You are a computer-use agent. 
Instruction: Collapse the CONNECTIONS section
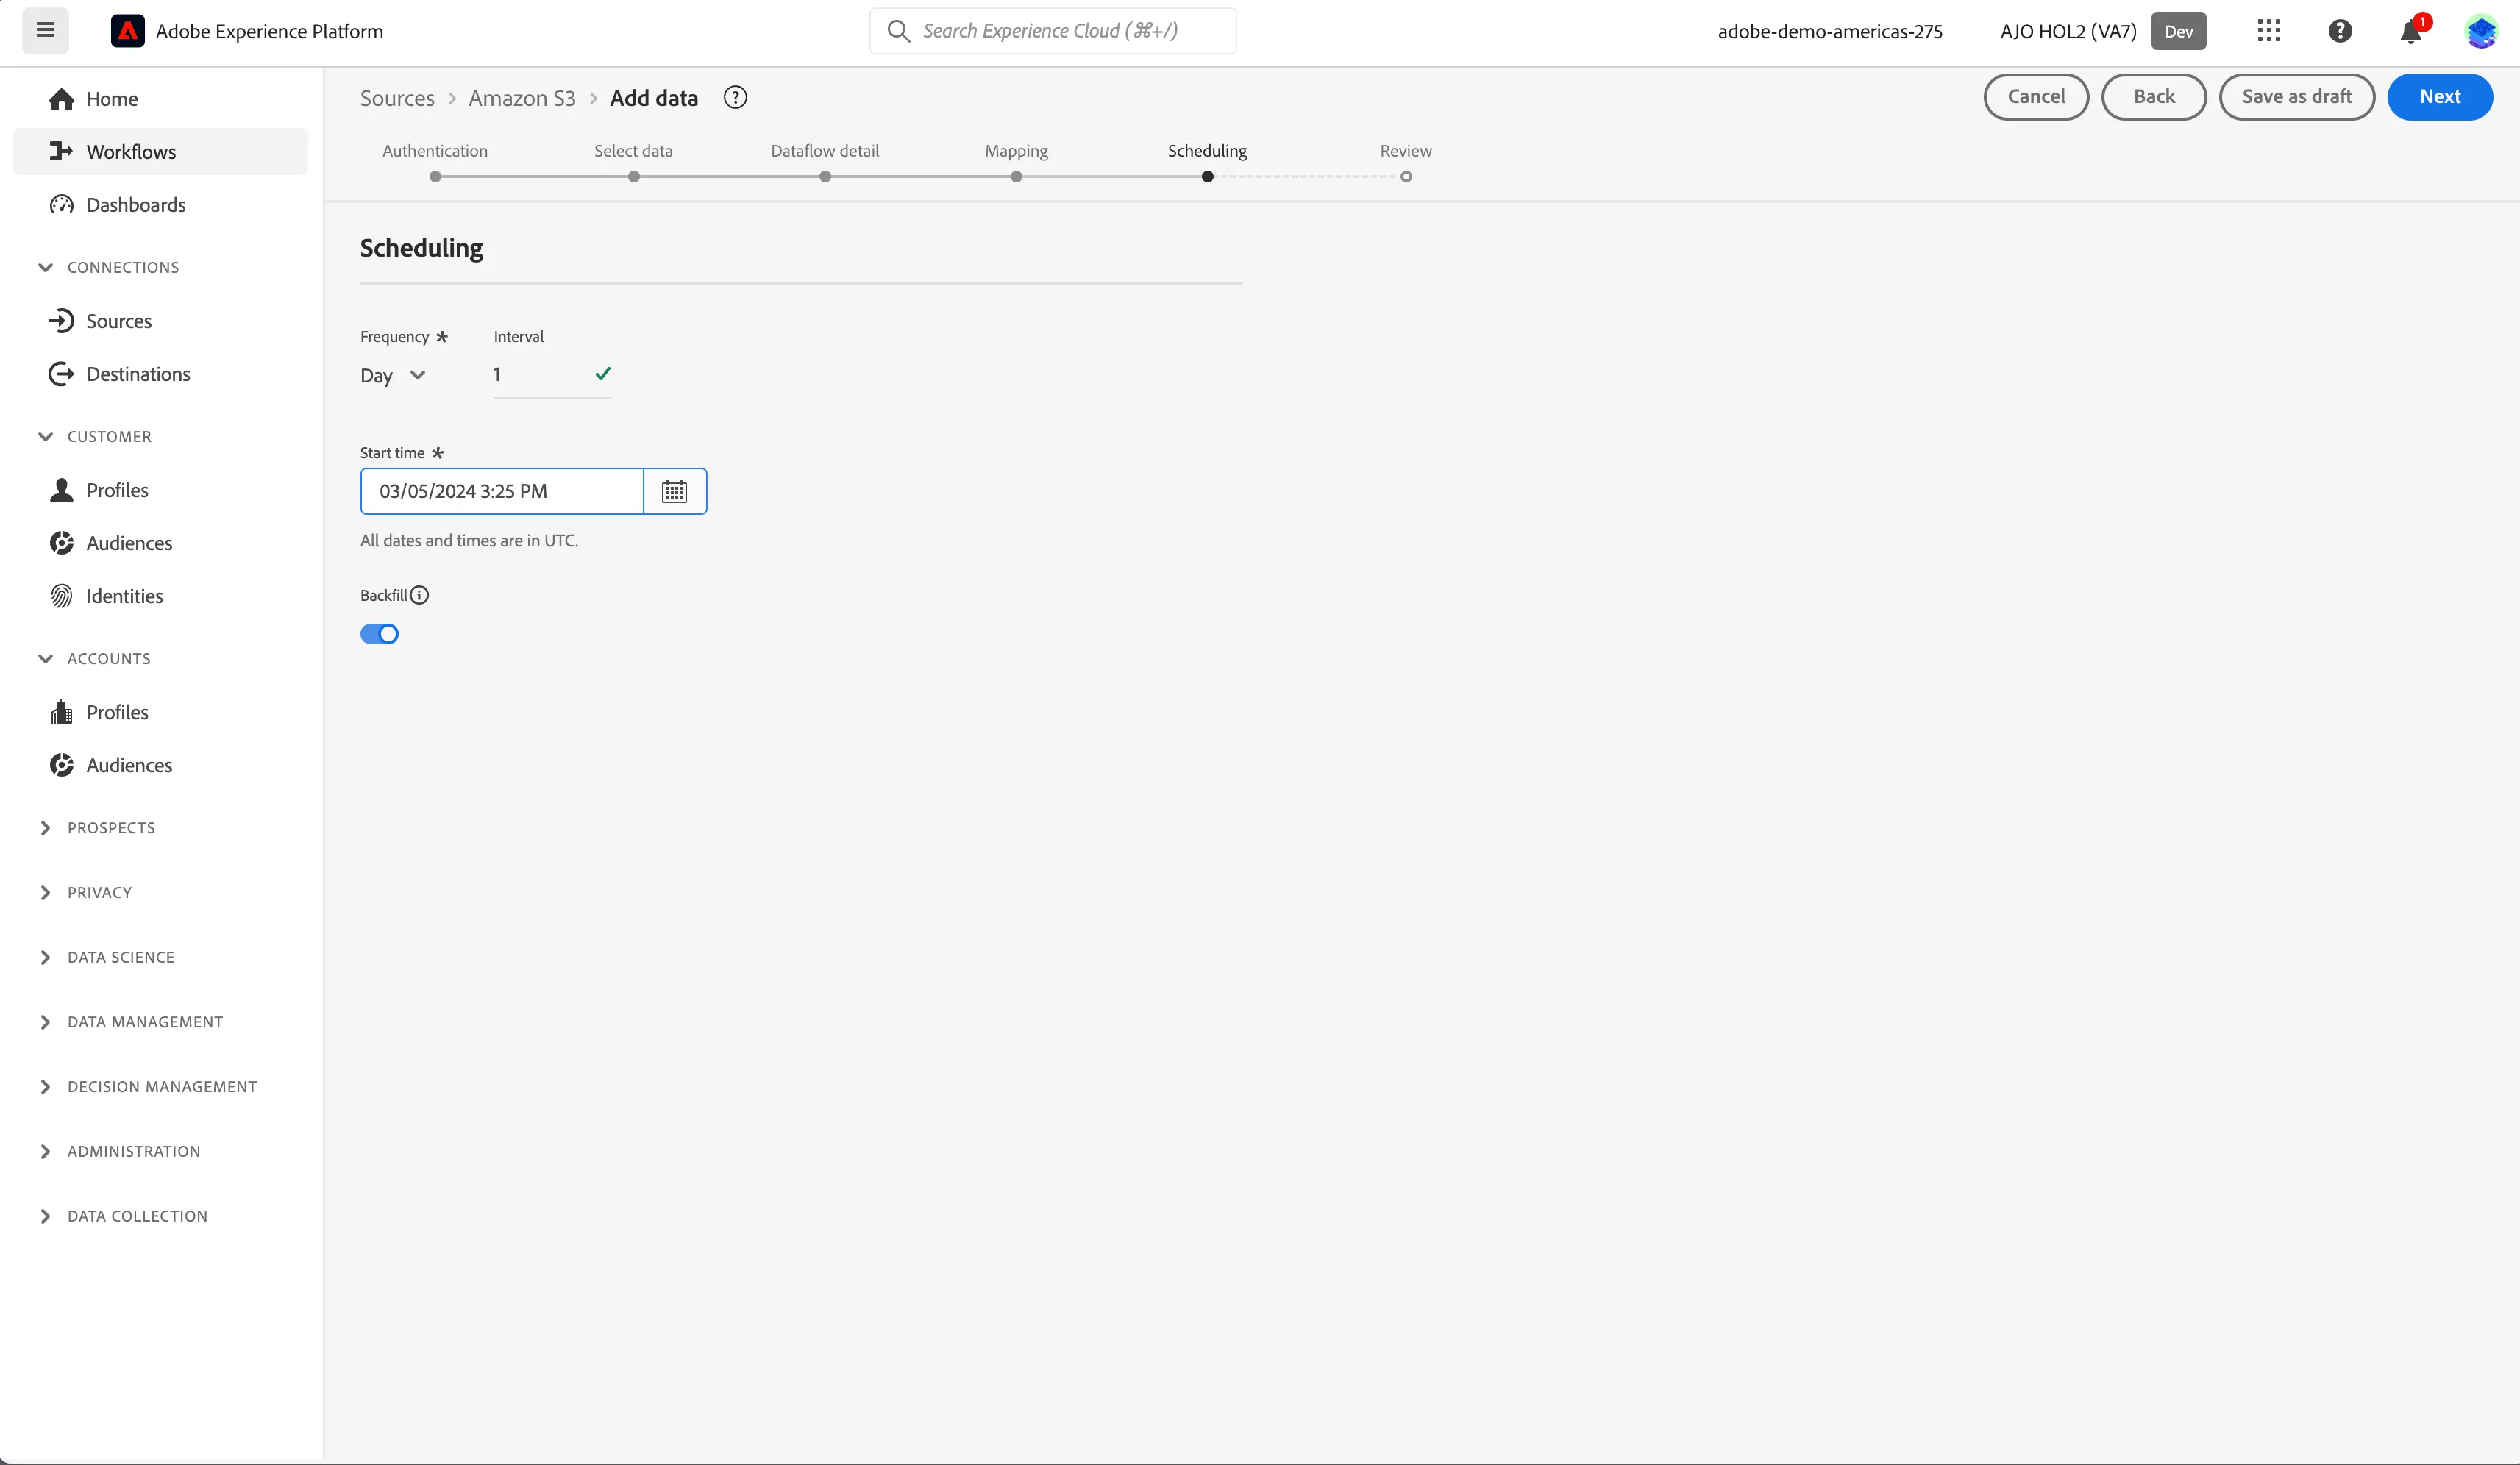point(110,267)
